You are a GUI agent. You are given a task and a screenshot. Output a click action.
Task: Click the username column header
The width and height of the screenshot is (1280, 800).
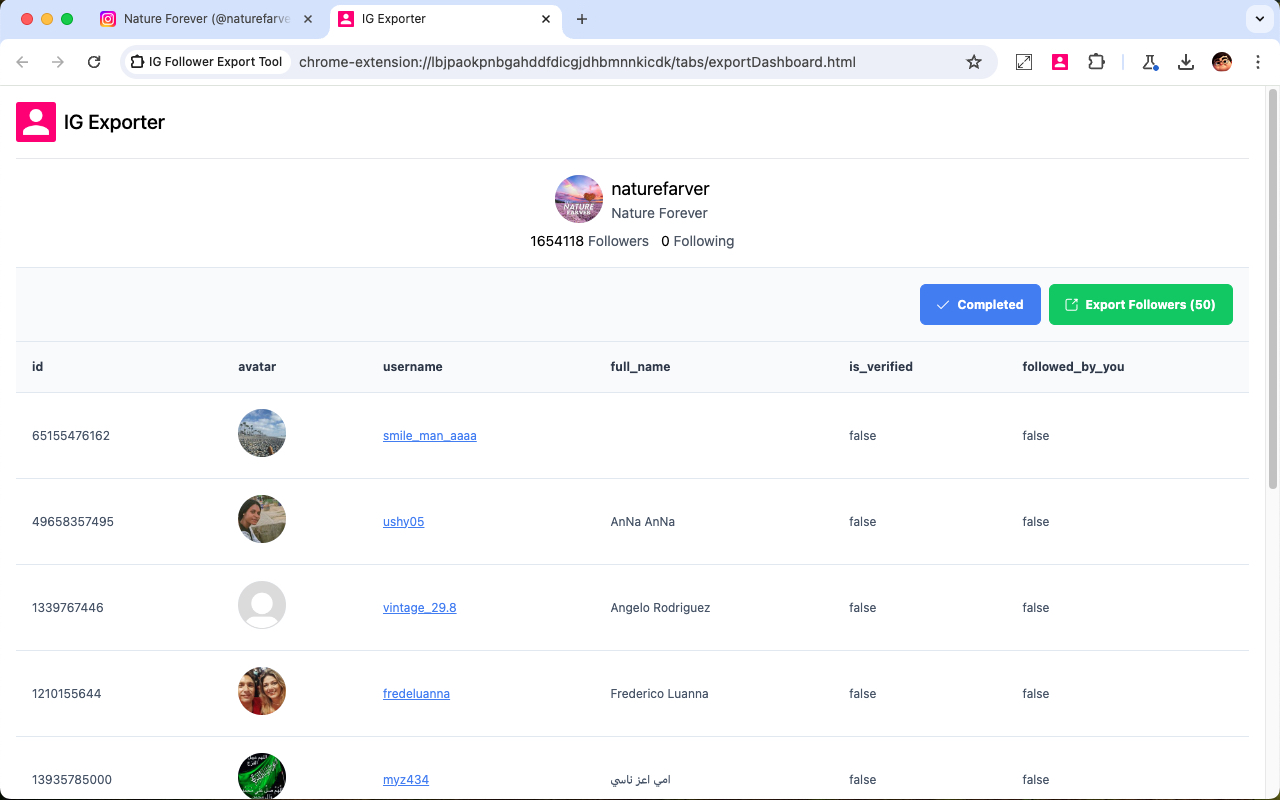pyautogui.click(x=413, y=367)
